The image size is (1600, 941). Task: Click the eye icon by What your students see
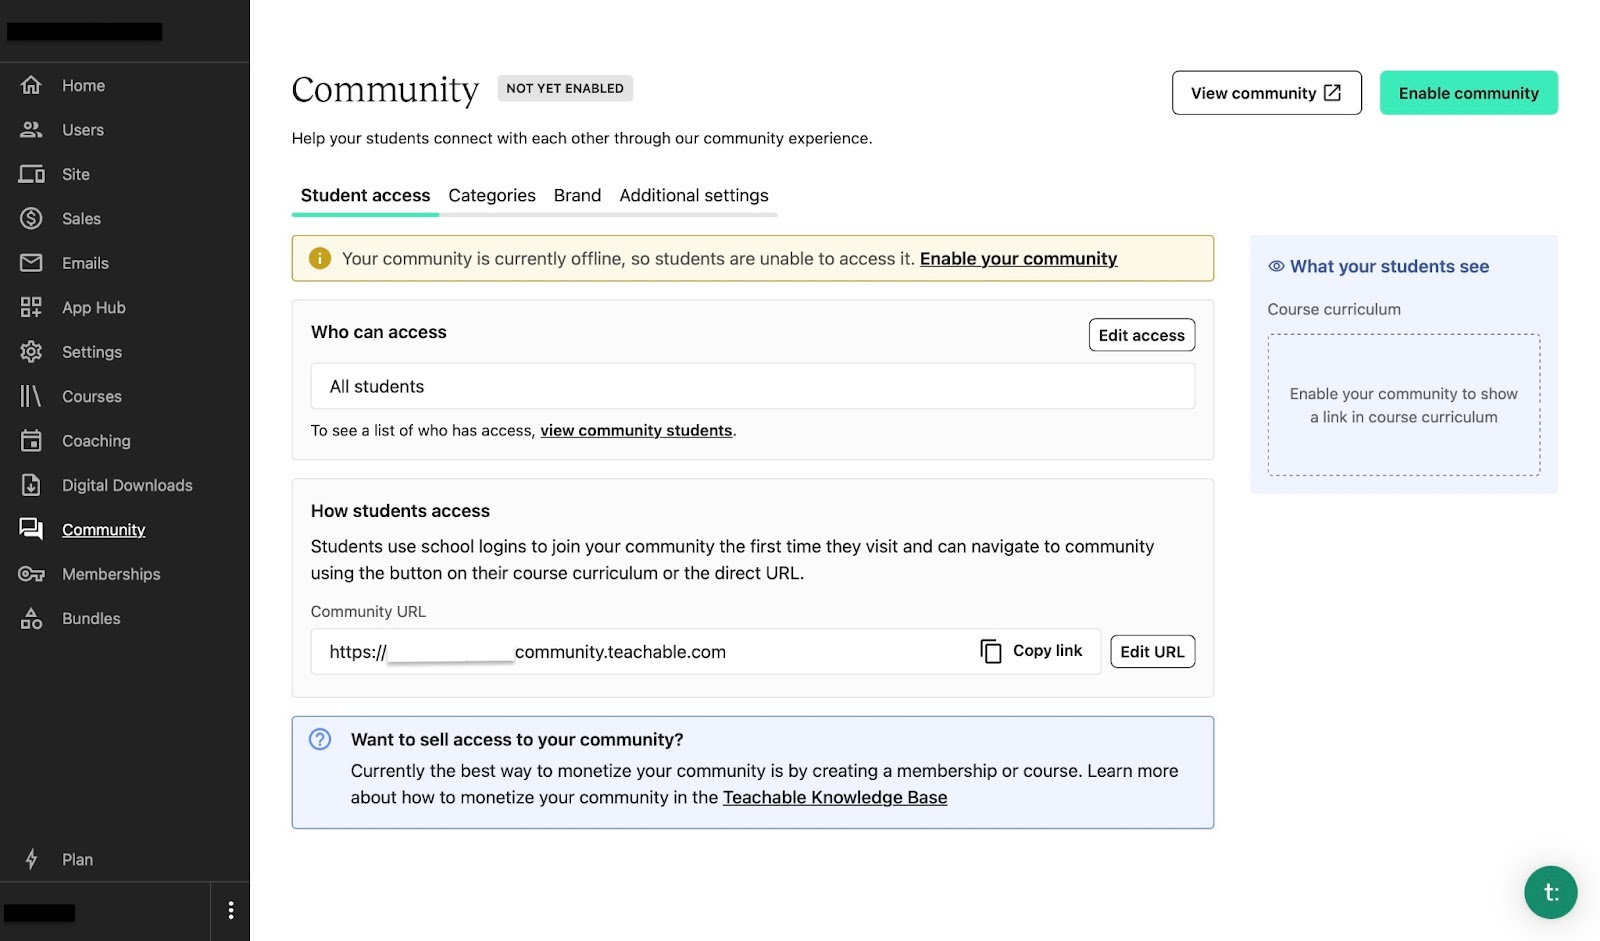click(x=1276, y=266)
